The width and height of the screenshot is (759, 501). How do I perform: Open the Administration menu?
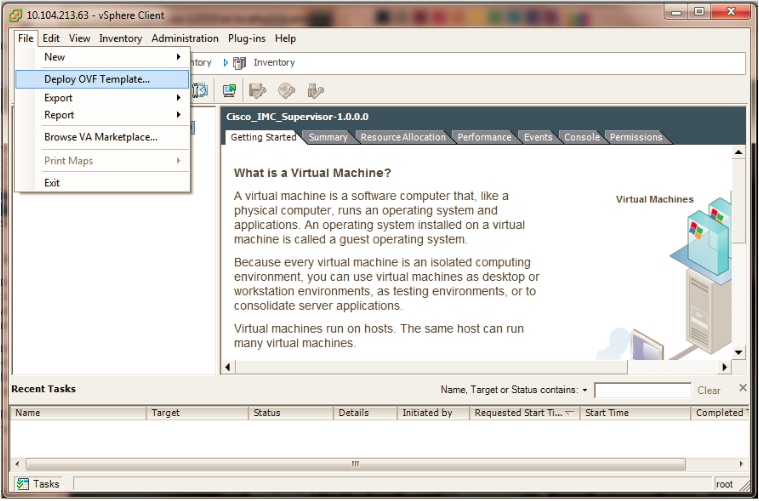(185, 38)
